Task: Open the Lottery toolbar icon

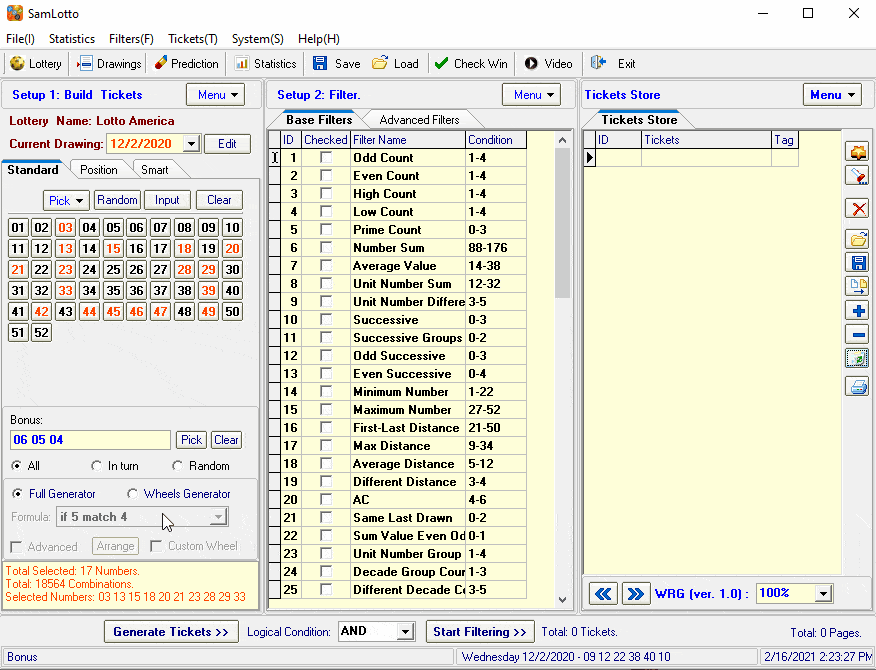Action: point(17,64)
